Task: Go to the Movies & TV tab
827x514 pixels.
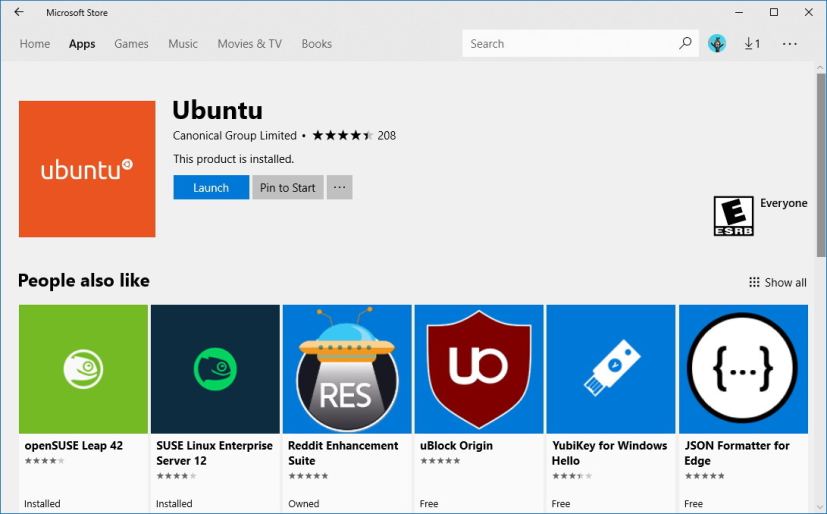Action: tap(249, 44)
